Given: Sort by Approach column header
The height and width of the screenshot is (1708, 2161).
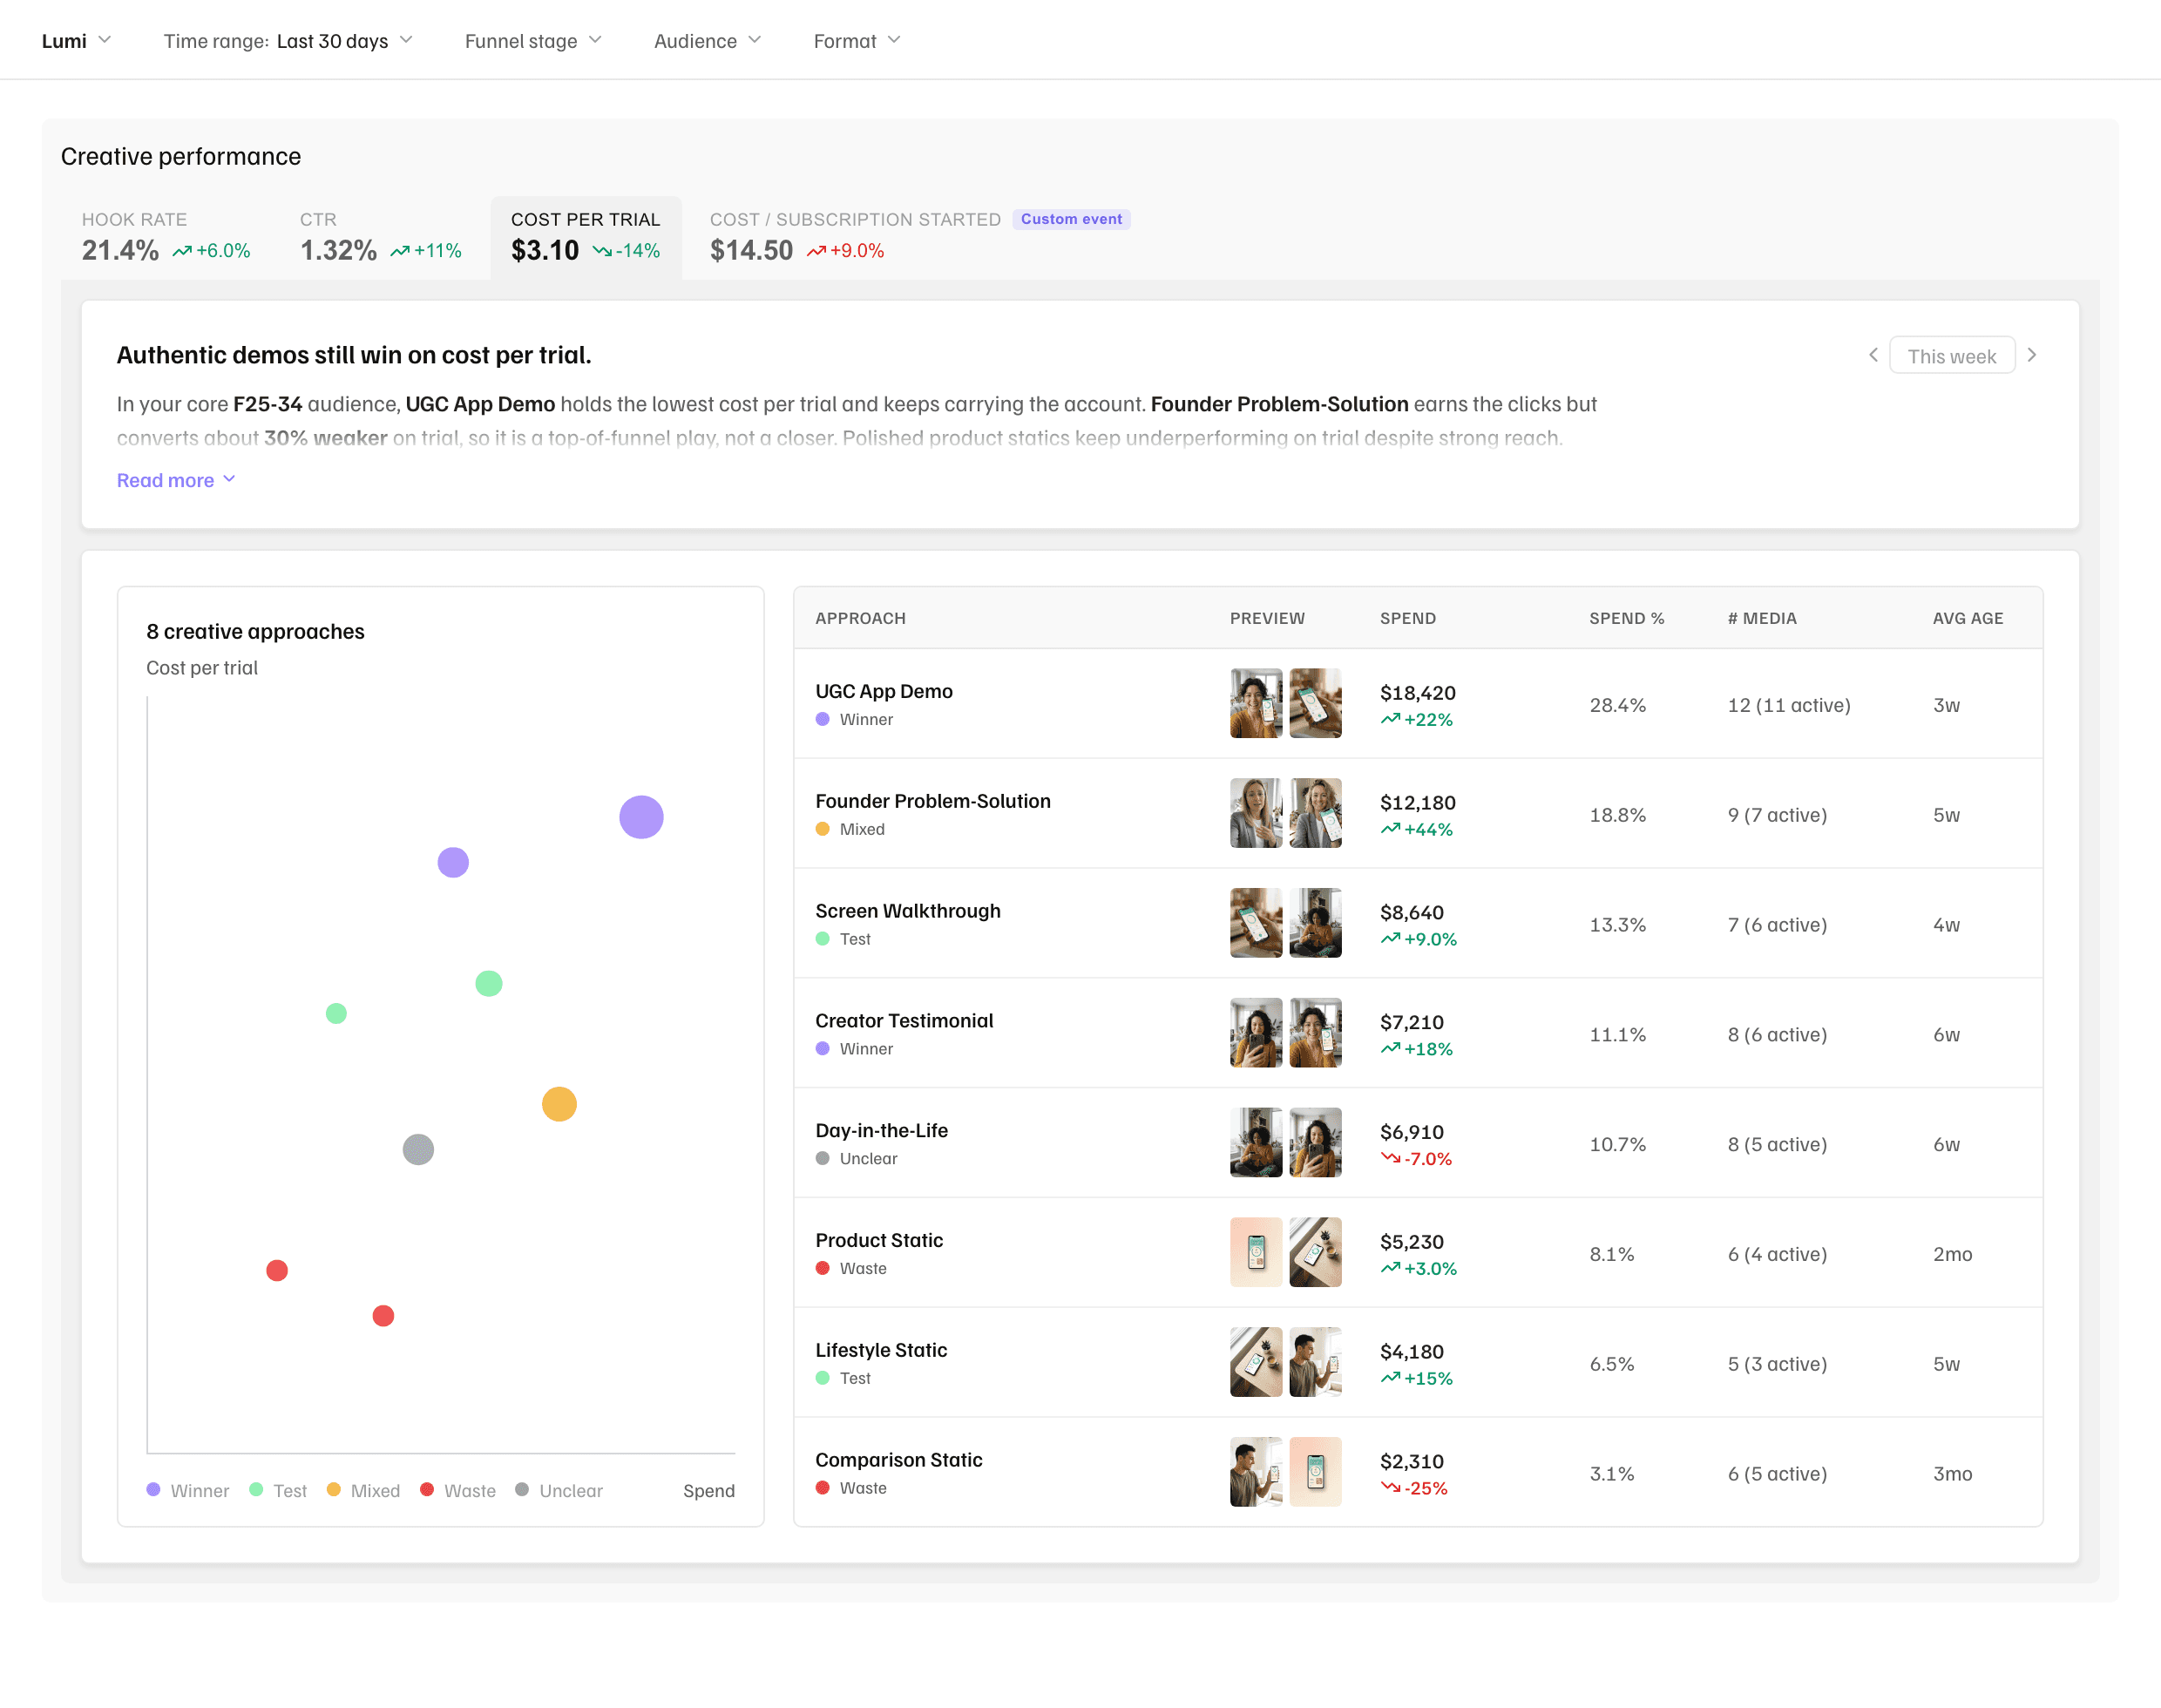Looking at the screenshot, I should click(860, 618).
